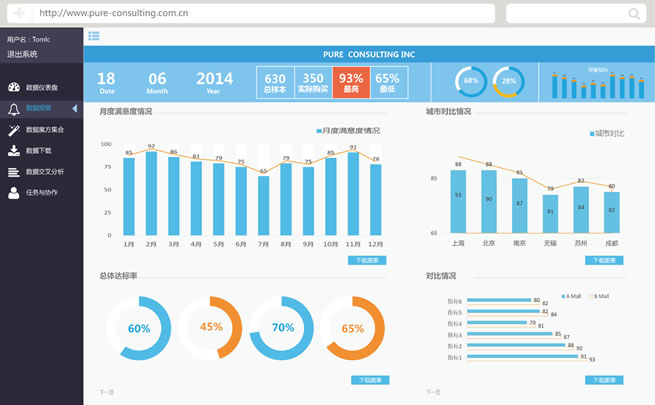Click the bell alert icon in sidebar

pos(14,108)
